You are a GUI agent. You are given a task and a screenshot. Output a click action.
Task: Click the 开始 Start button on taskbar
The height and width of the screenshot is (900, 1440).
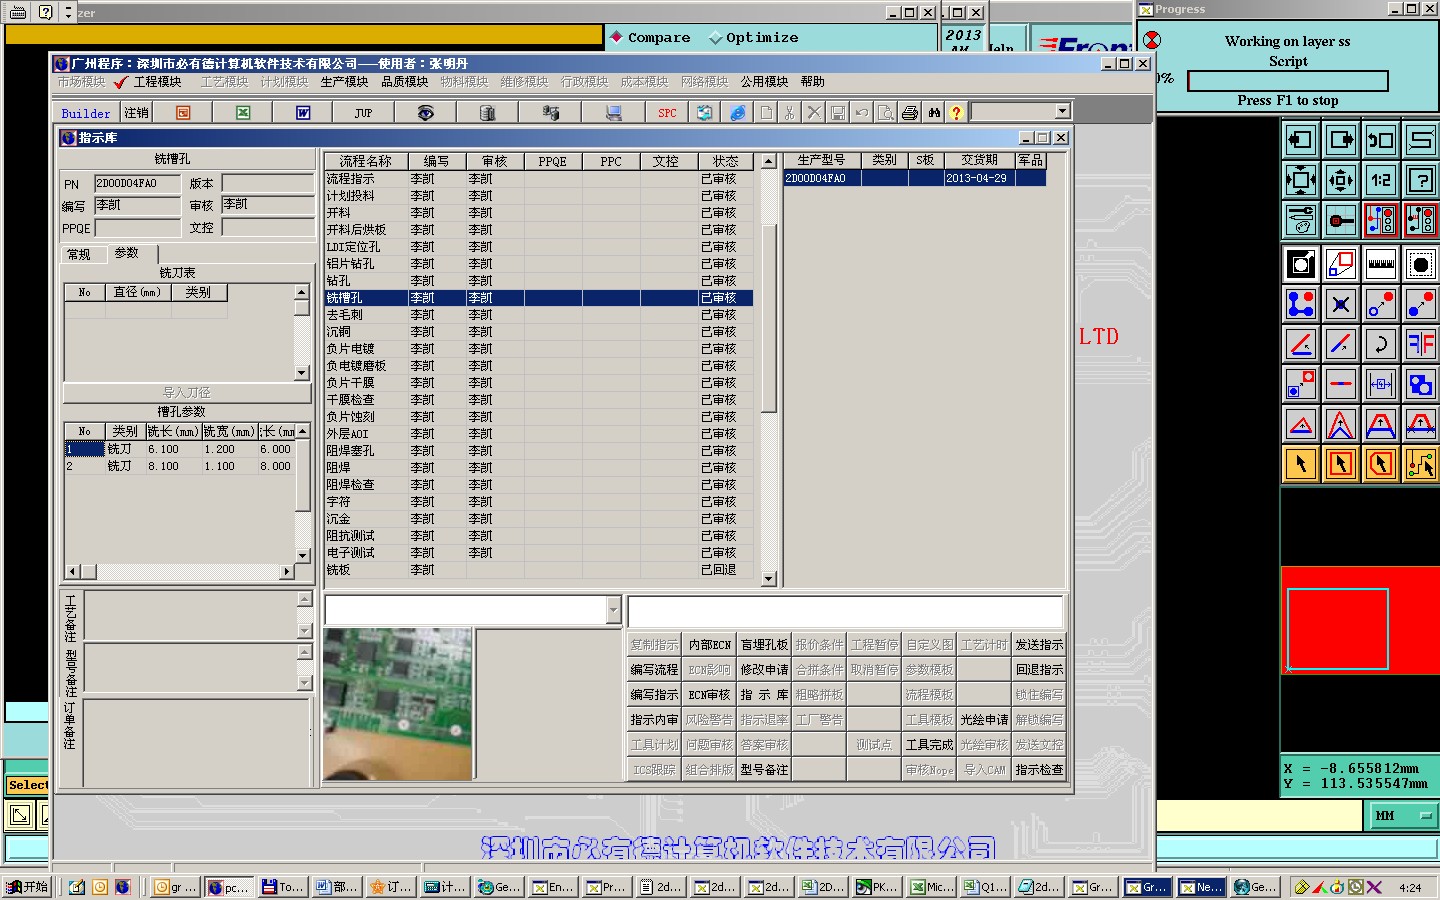point(28,887)
